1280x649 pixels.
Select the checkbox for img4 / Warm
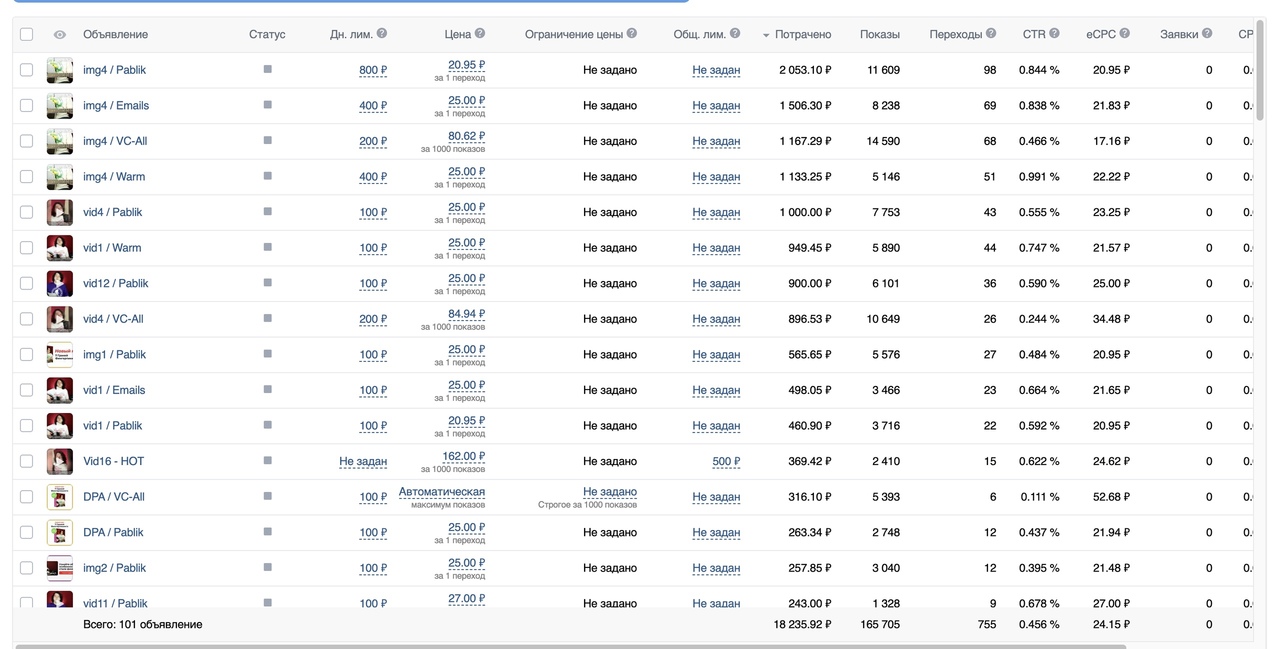pos(27,176)
